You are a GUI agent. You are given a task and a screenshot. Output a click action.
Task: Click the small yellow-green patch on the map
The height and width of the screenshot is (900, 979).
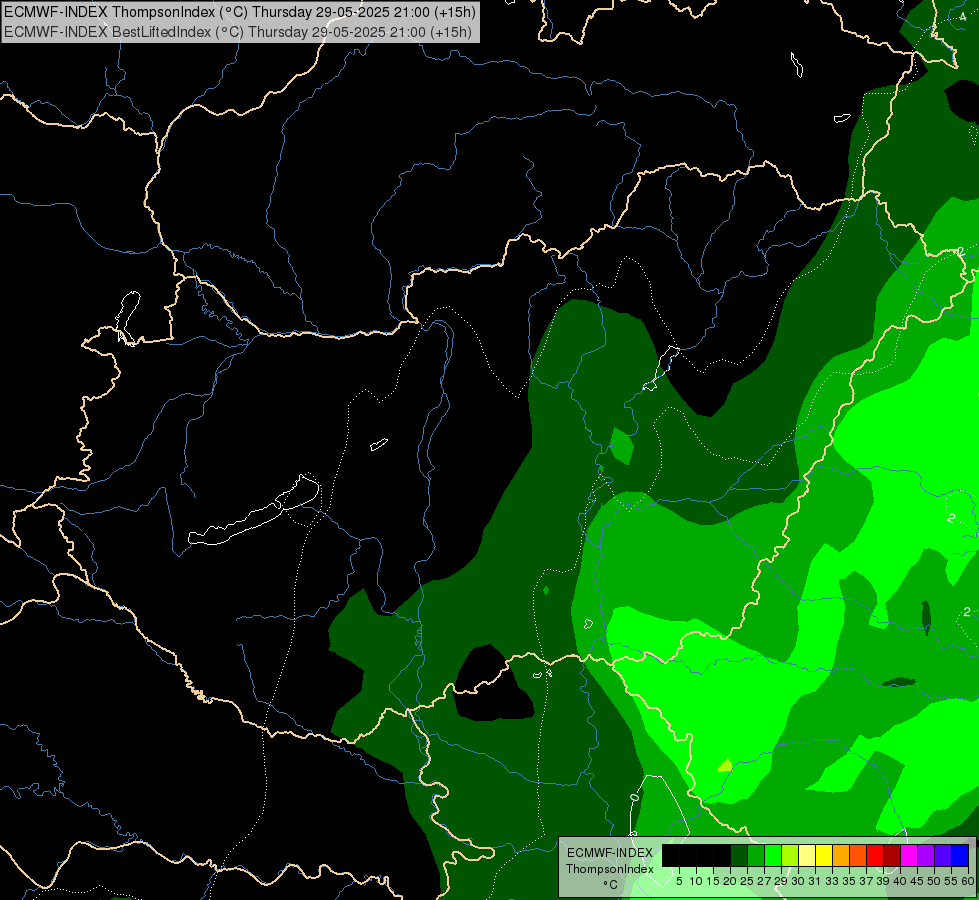pyautogui.click(x=725, y=765)
